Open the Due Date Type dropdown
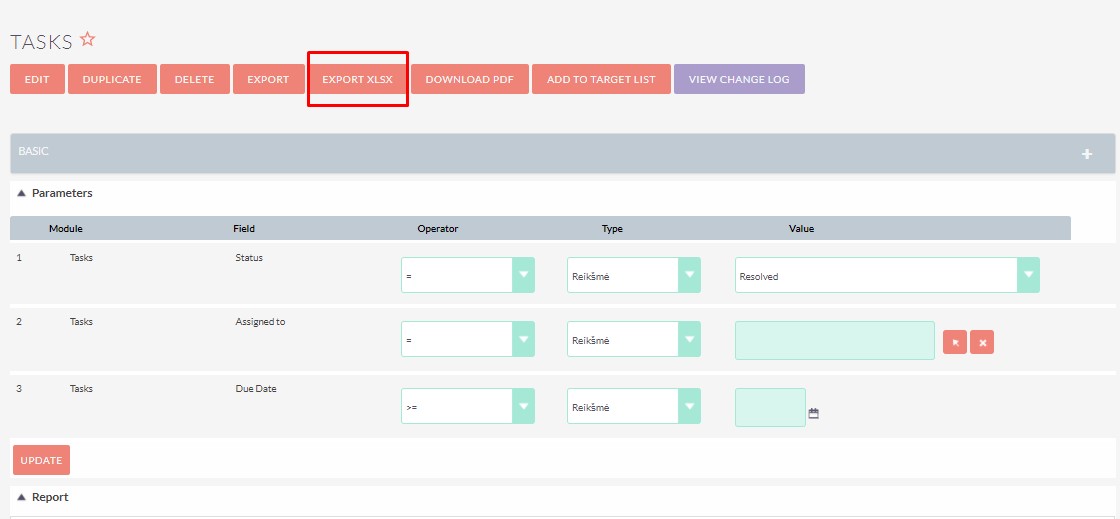1120x519 pixels. tap(634, 406)
